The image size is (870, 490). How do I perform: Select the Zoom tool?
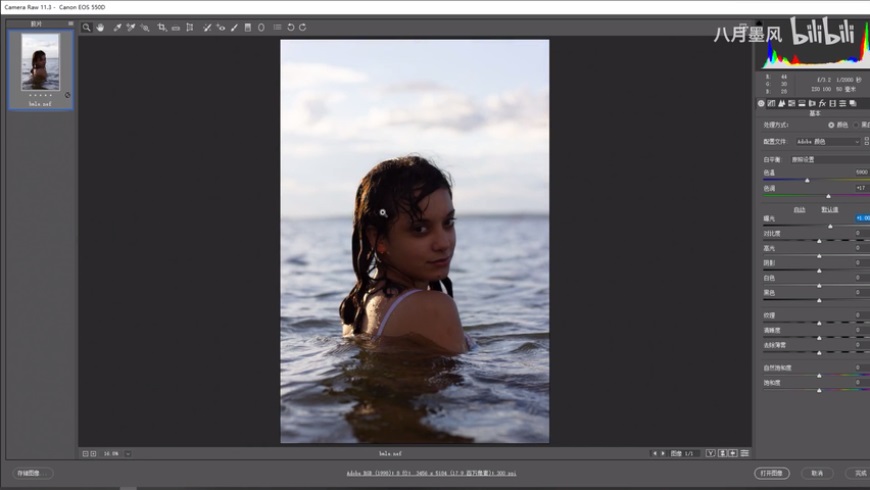click(87, 27)
